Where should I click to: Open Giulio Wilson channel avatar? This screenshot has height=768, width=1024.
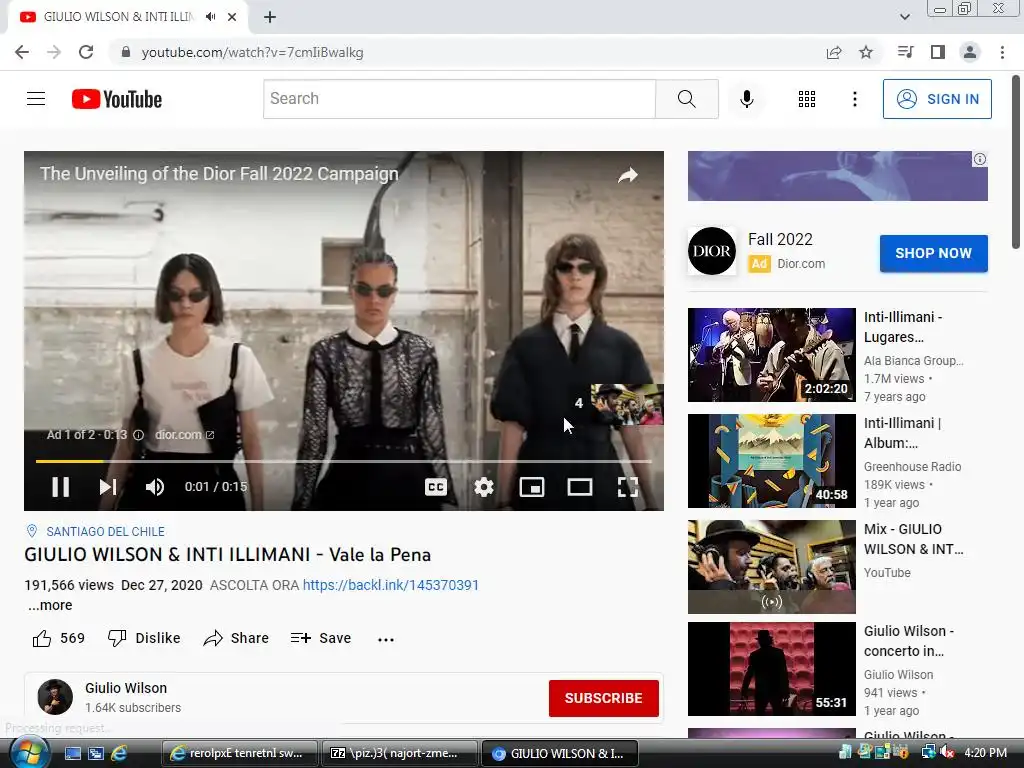55,697
